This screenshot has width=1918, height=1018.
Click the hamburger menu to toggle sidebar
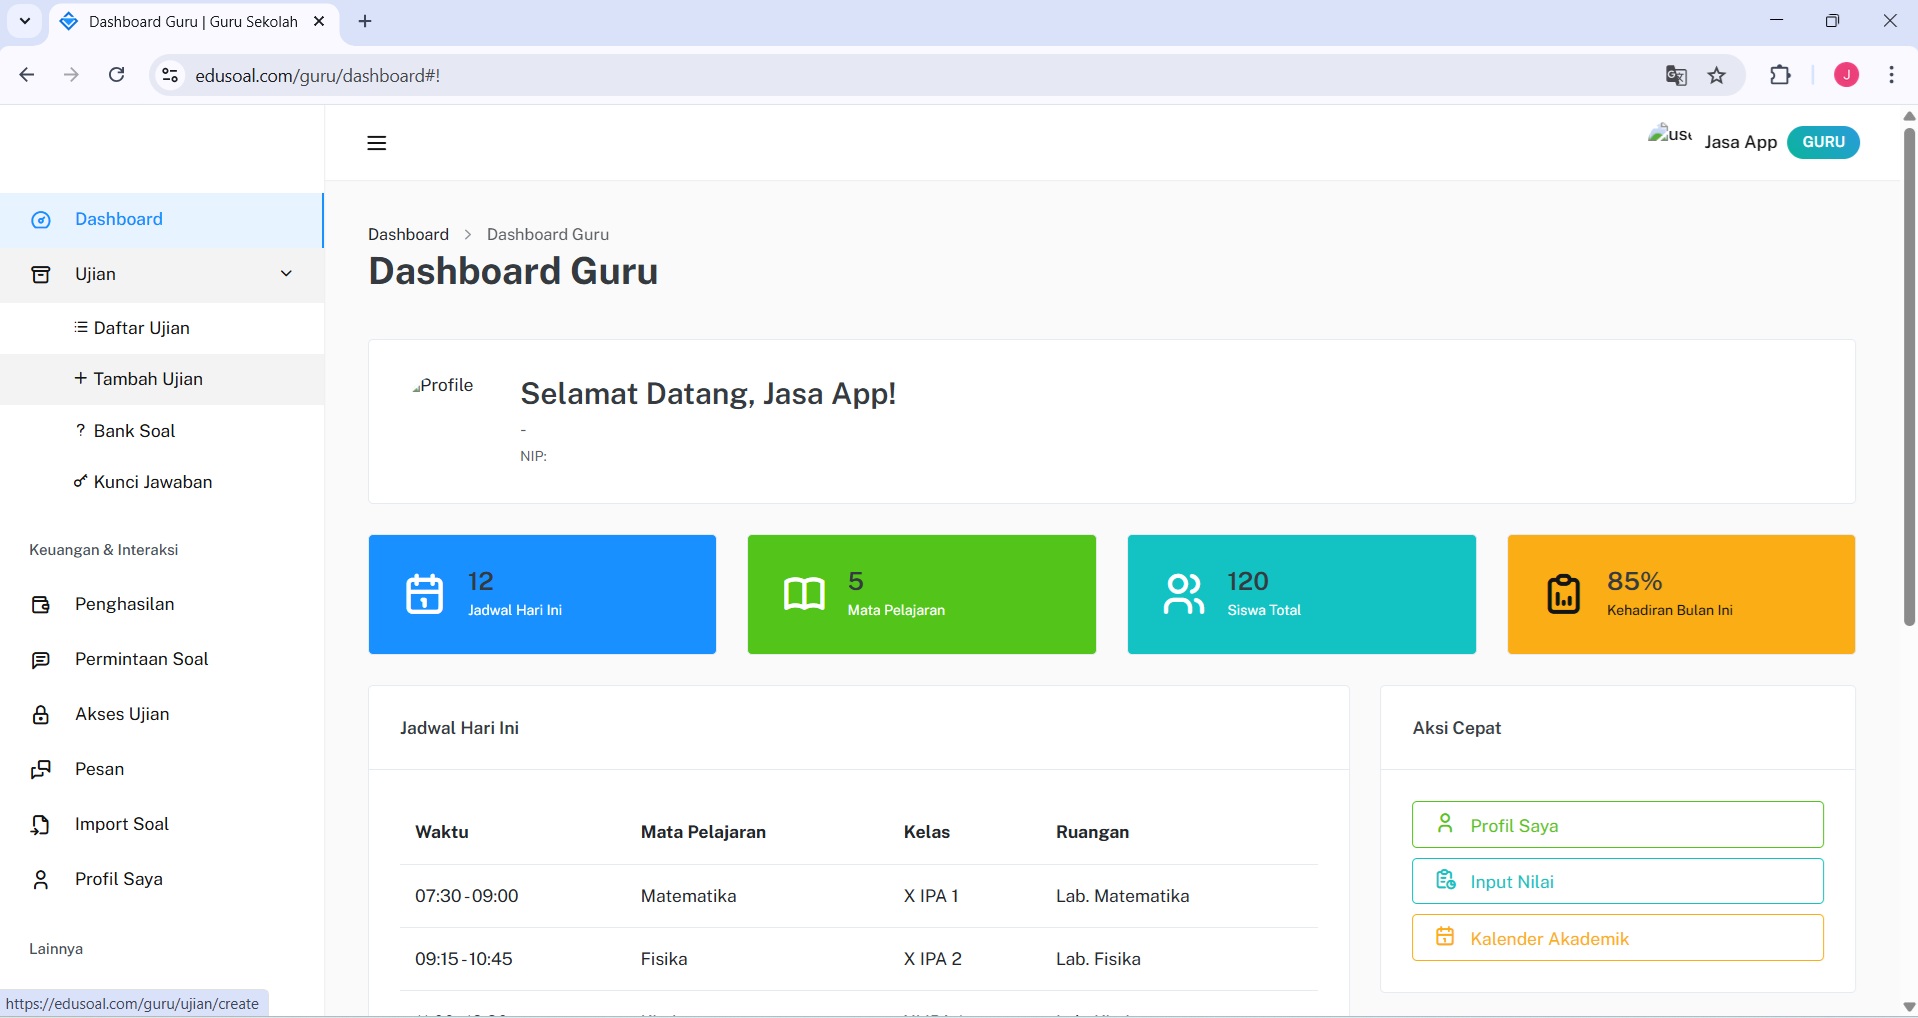376,143
